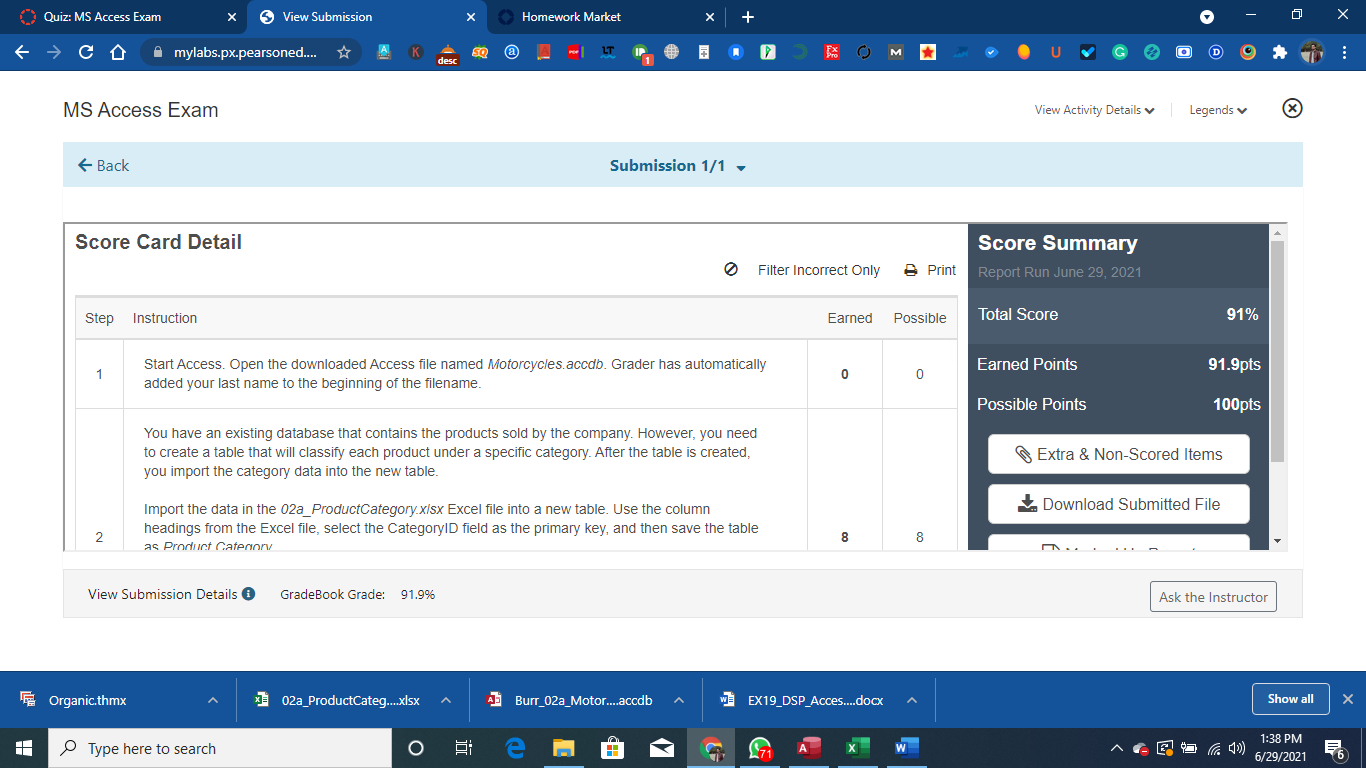
Task: Open Excel from the taskbar
Action: pyautogui.click(x=857, y=748)
